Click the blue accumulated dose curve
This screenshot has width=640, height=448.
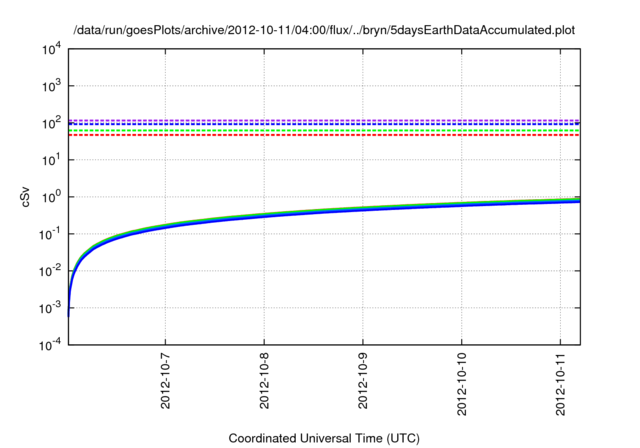(x=324, y=212)
